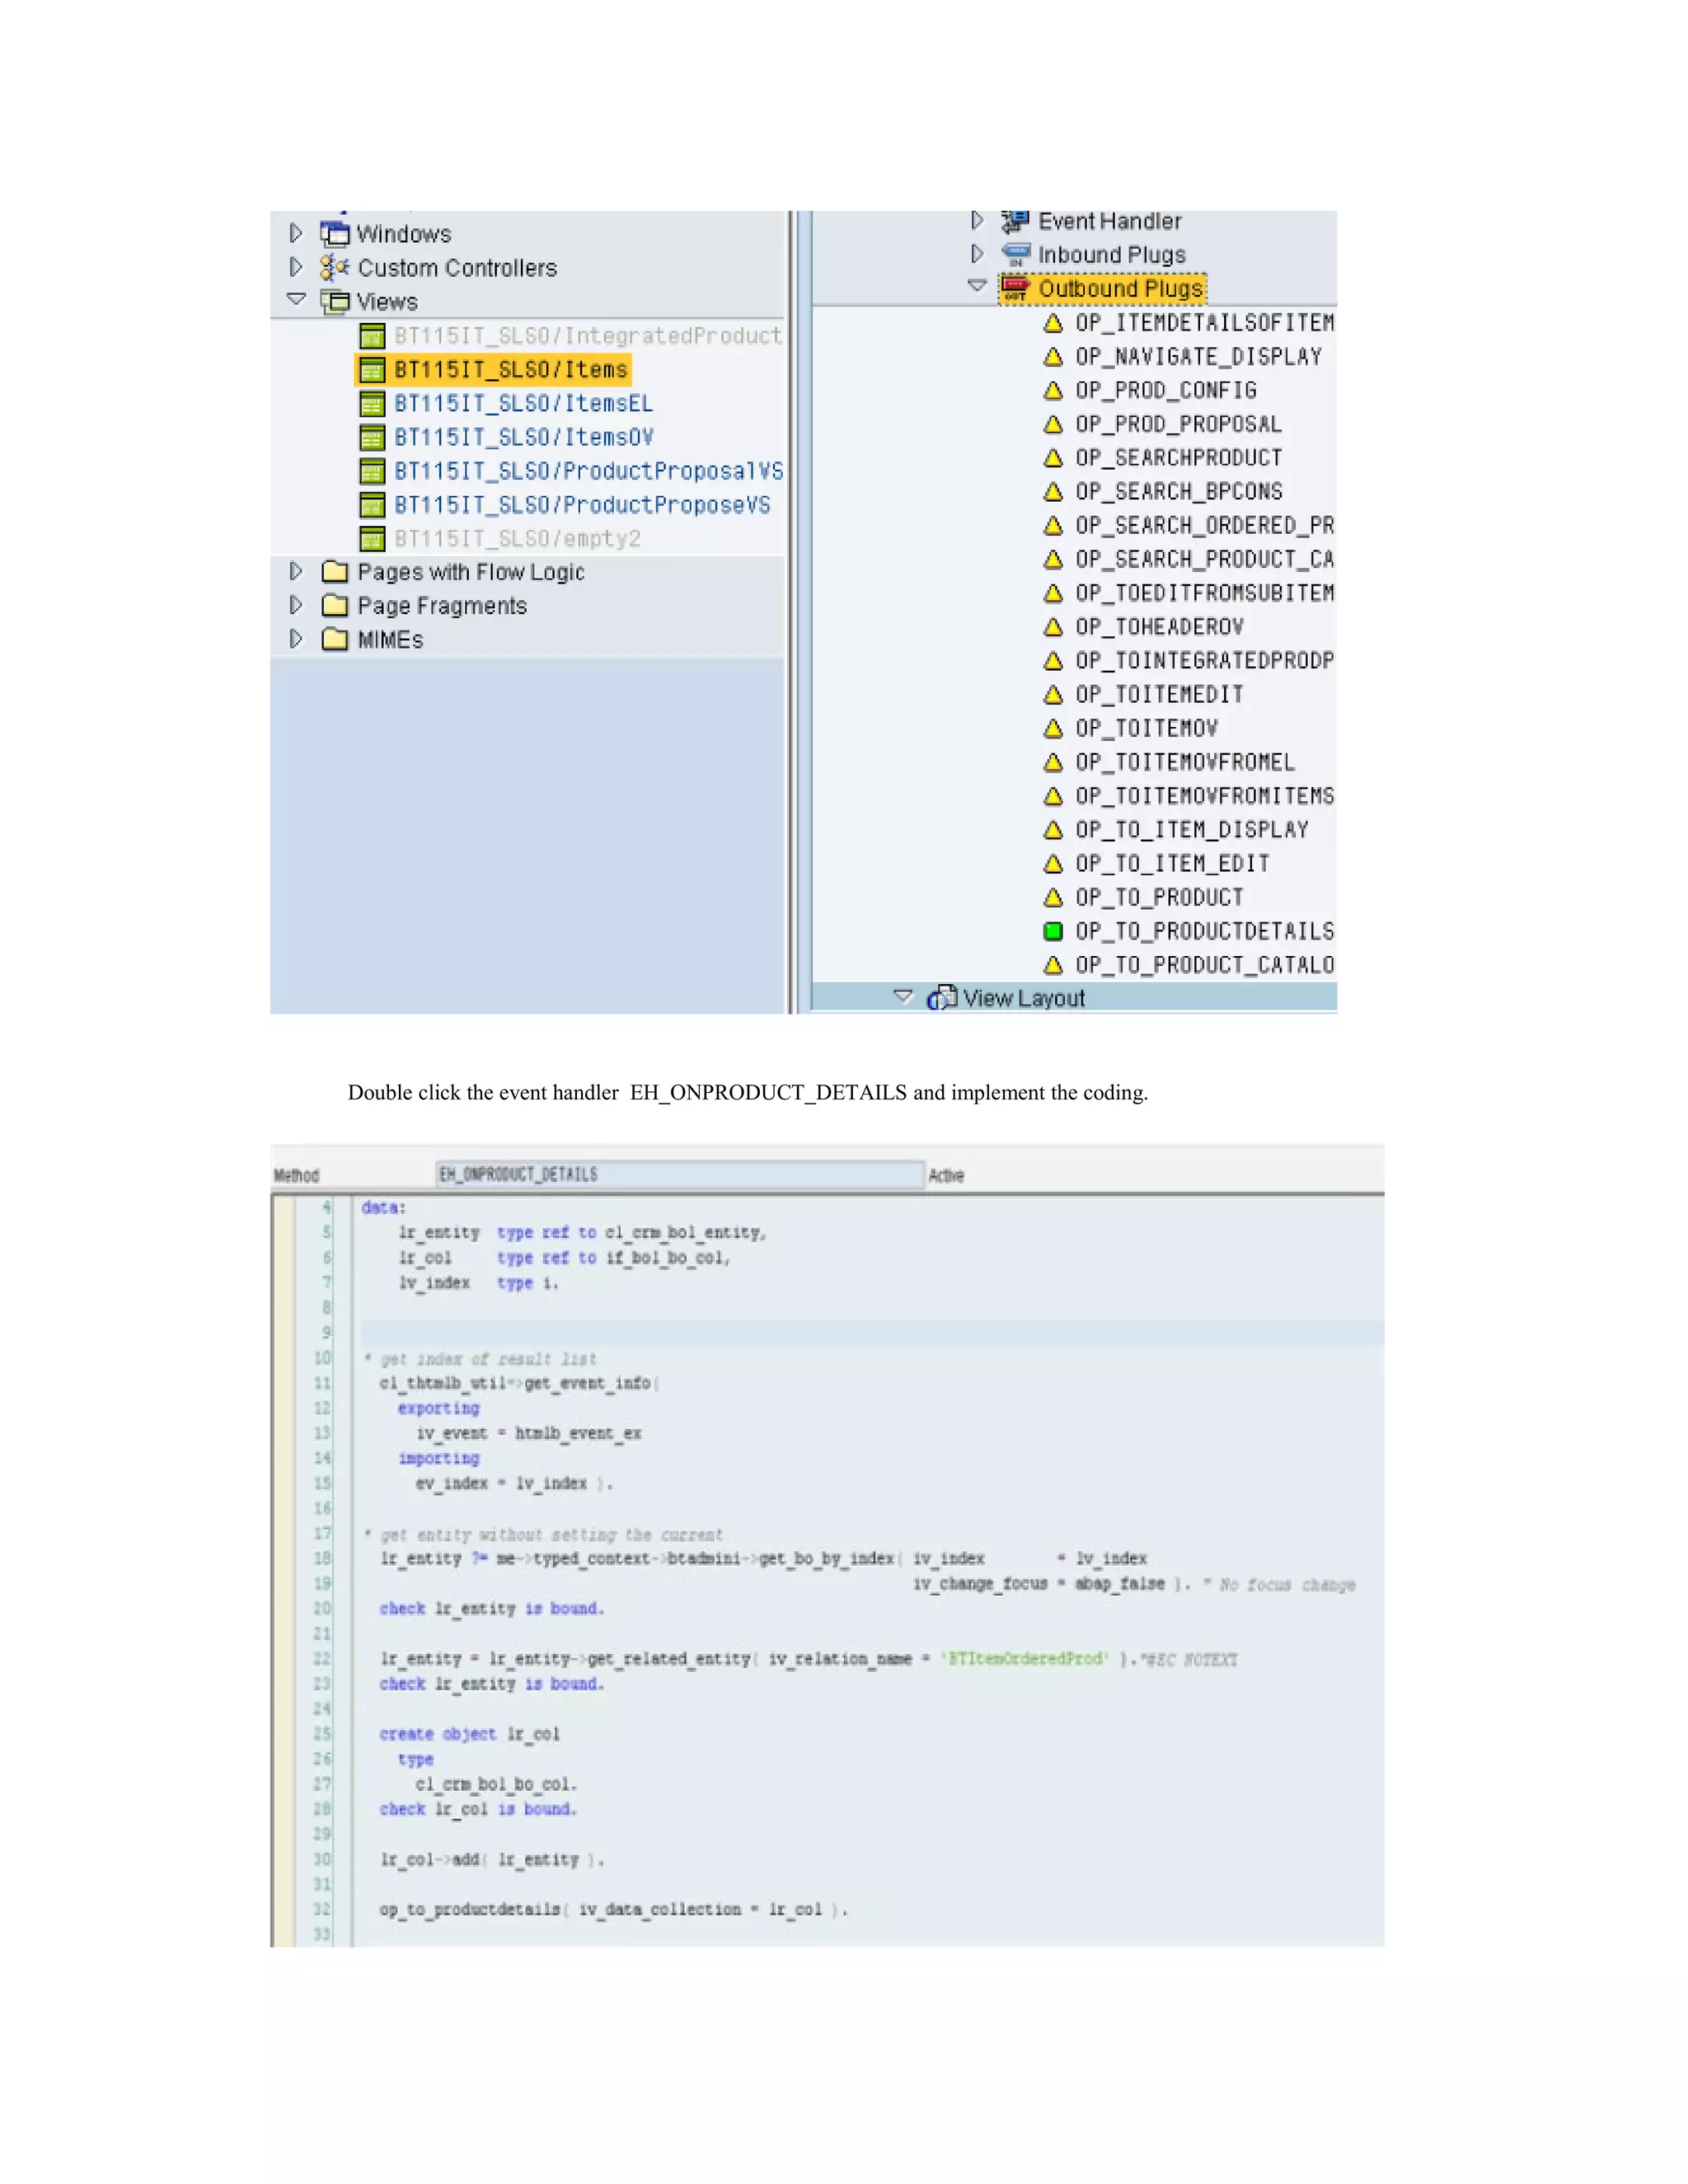Expand the MIMEs folder
1688x2184 pixels.
[295, 639]
